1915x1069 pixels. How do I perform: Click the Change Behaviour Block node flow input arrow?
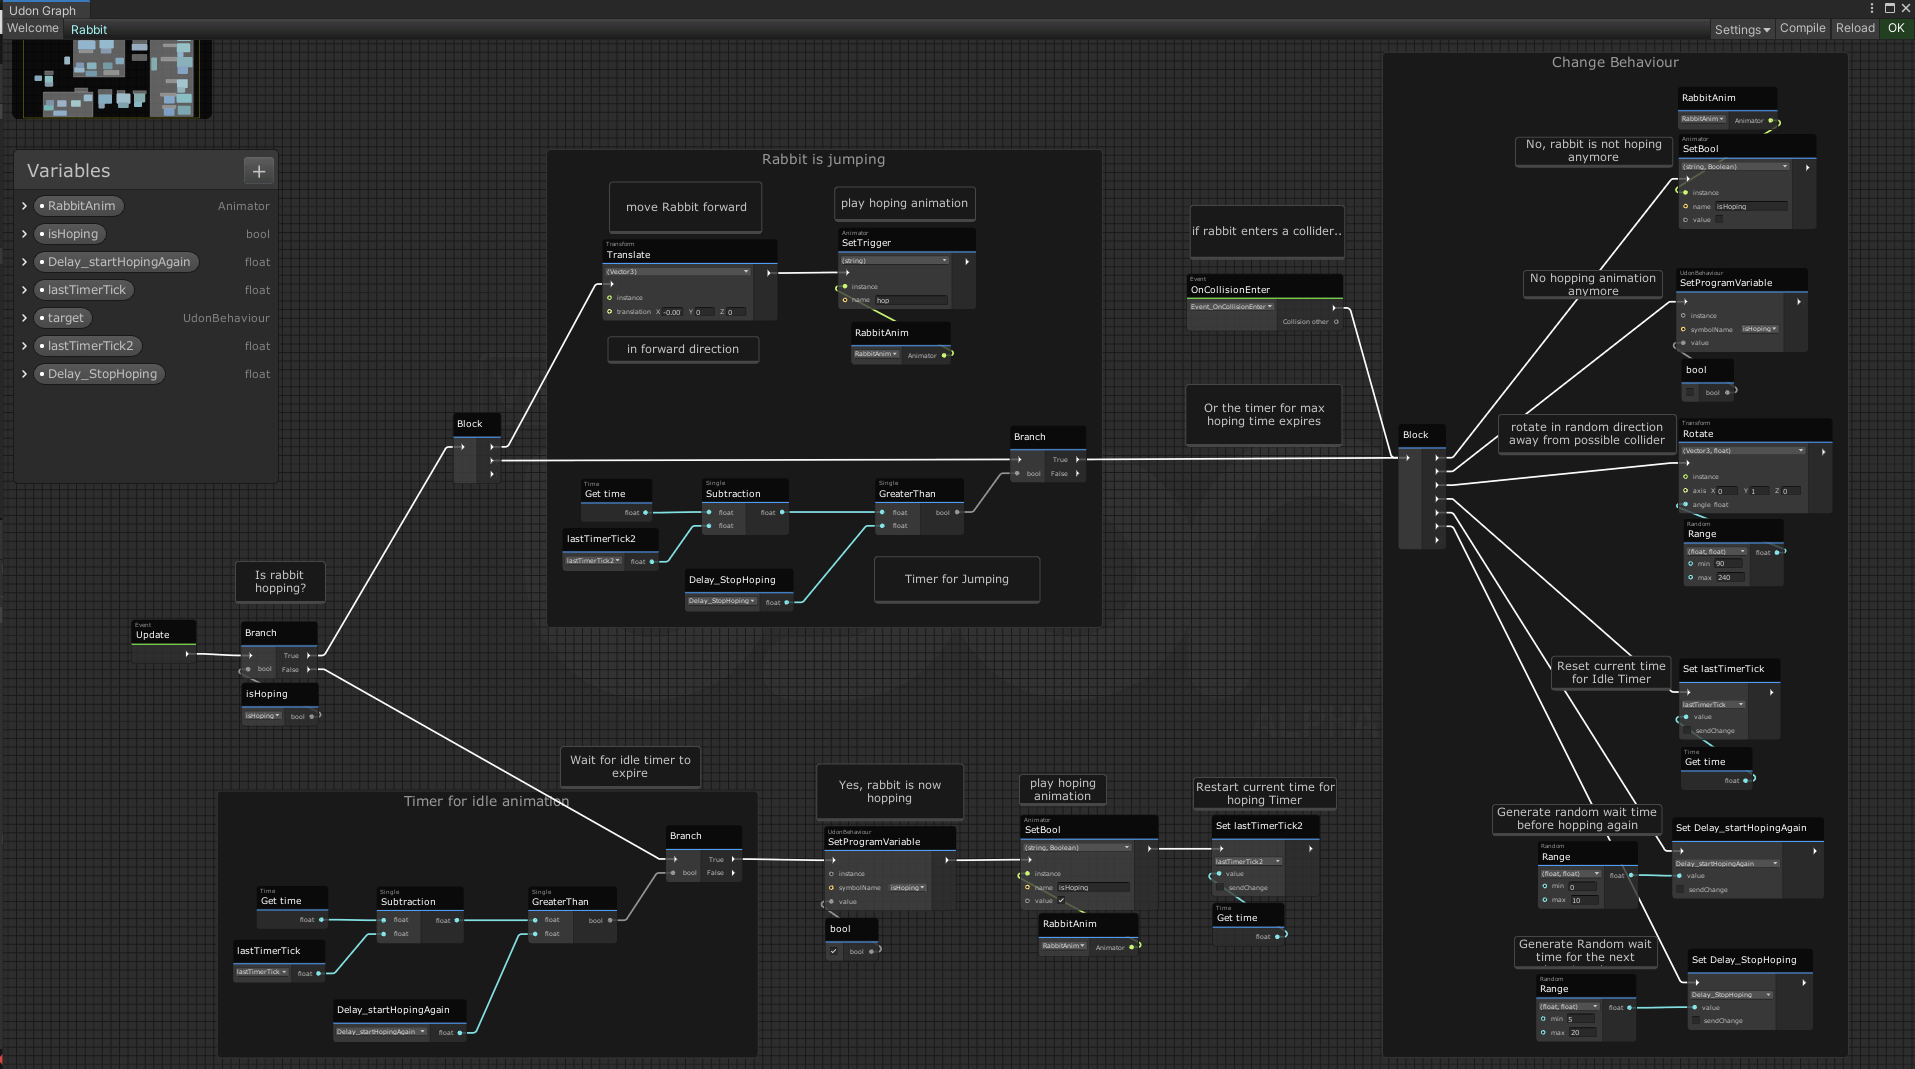point(1408,458)
